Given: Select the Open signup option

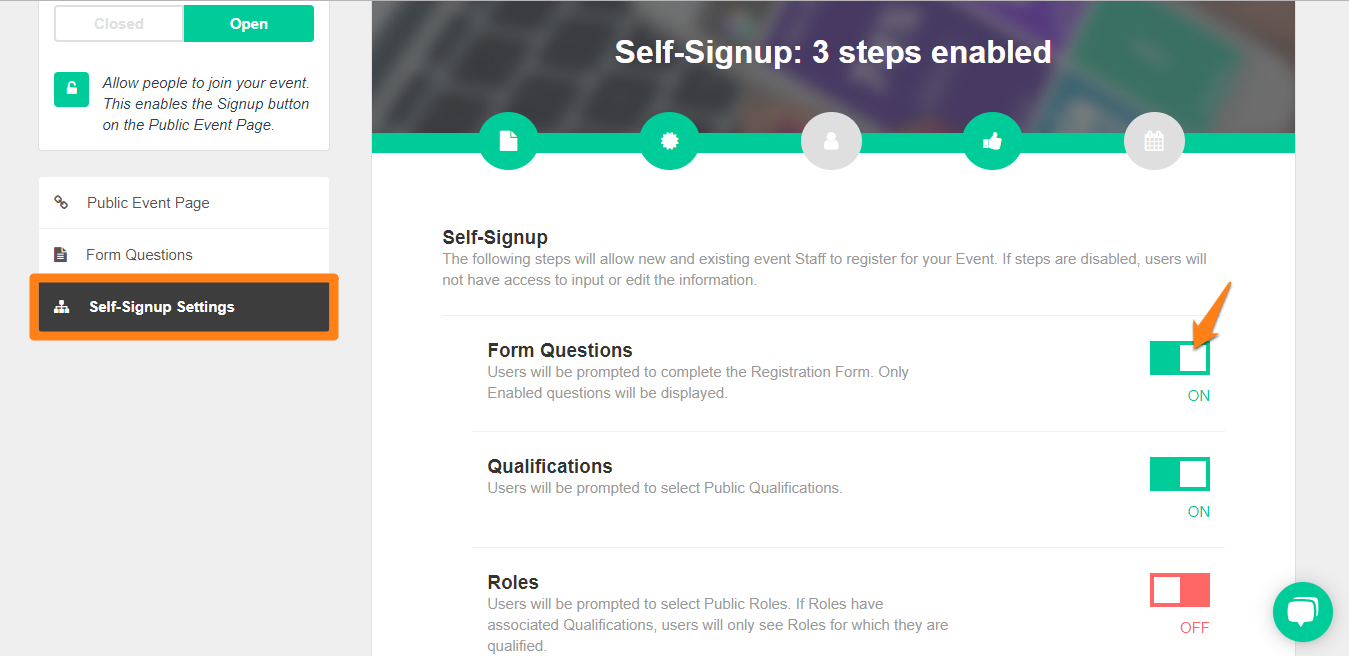Looking at the screenshot, I should (249, 24).
